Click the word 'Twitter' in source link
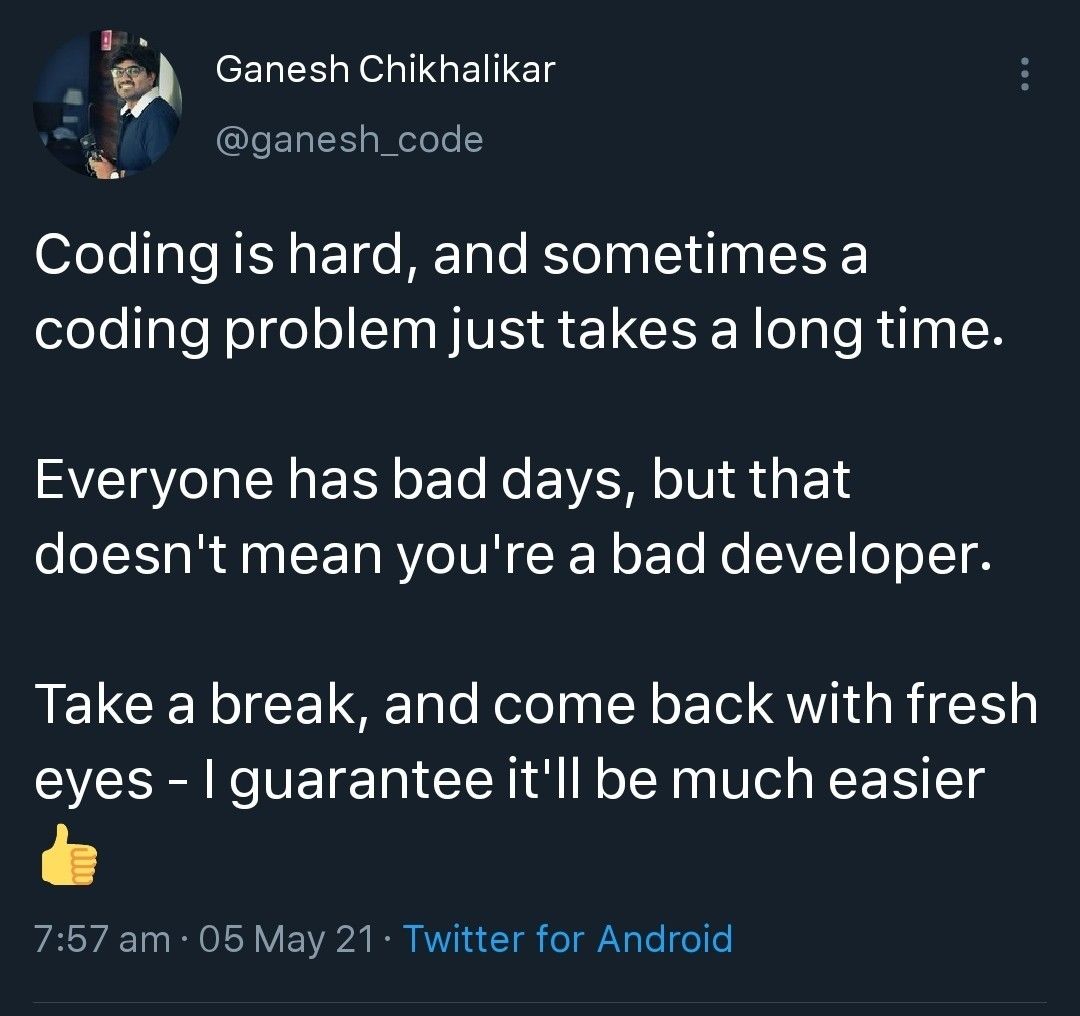Image resolution: width=1080 pixels, height=1016 pixels. 464,939
